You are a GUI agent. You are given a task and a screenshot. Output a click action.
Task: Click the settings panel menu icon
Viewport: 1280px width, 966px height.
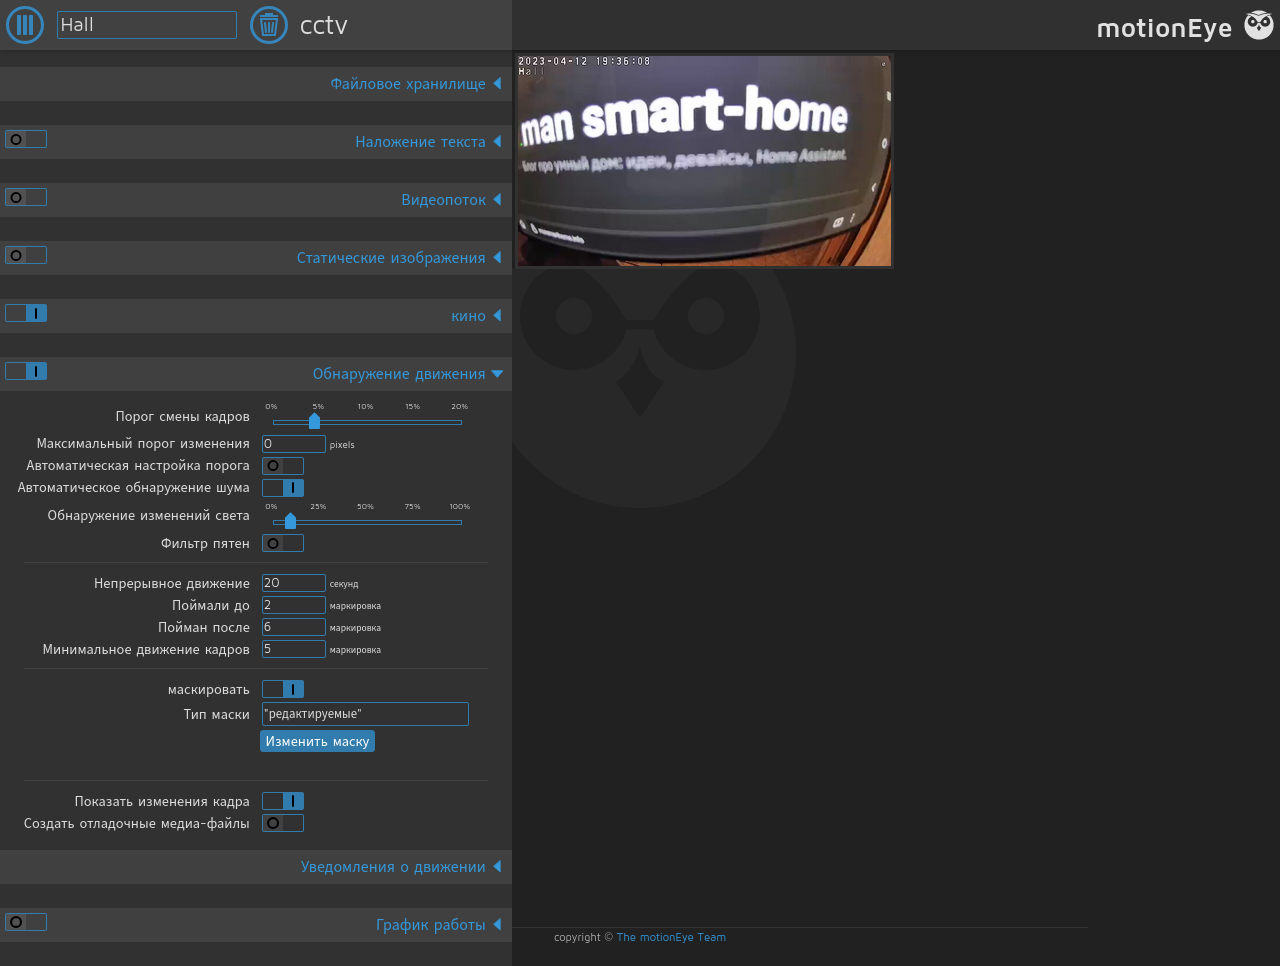point(25,25)
